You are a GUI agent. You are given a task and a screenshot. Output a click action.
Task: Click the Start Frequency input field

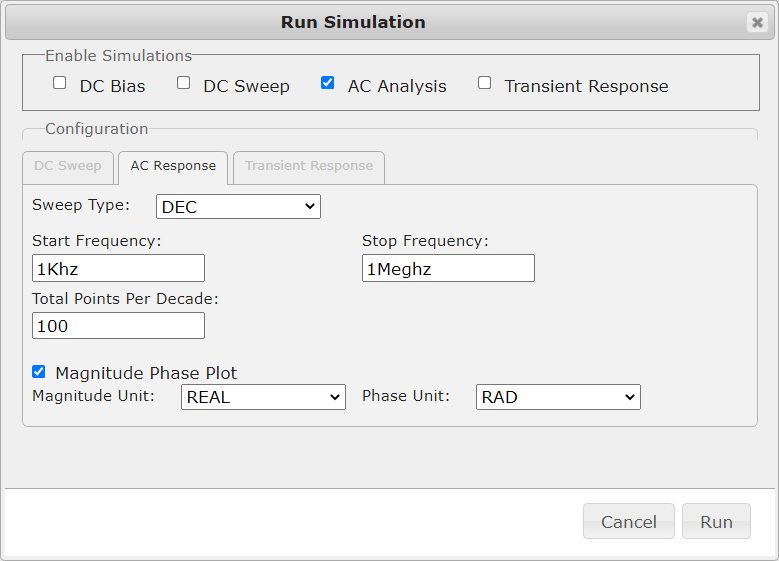(118, 268)
